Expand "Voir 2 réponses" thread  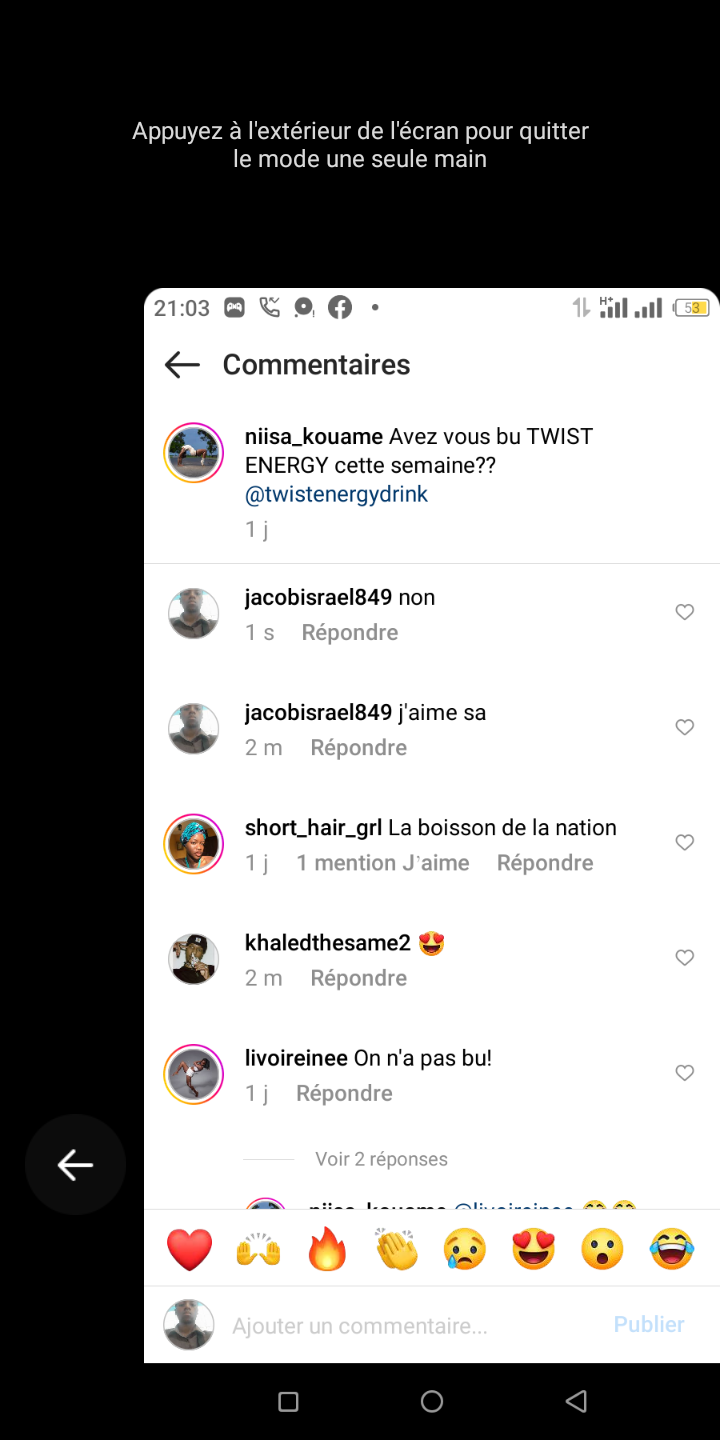[x=381, y=1159]
